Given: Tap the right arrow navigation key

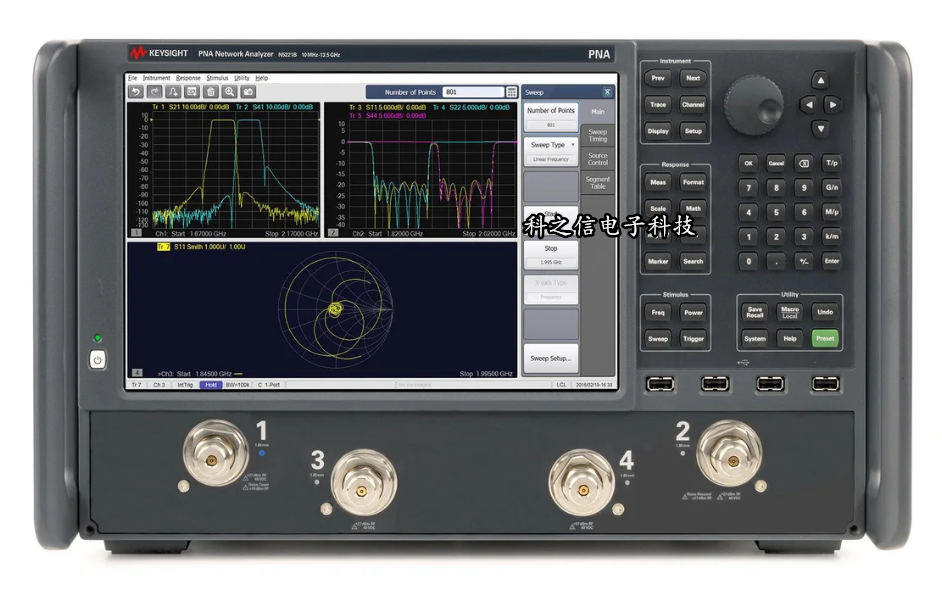Looking at the screenshot, I should pos(832,105).
